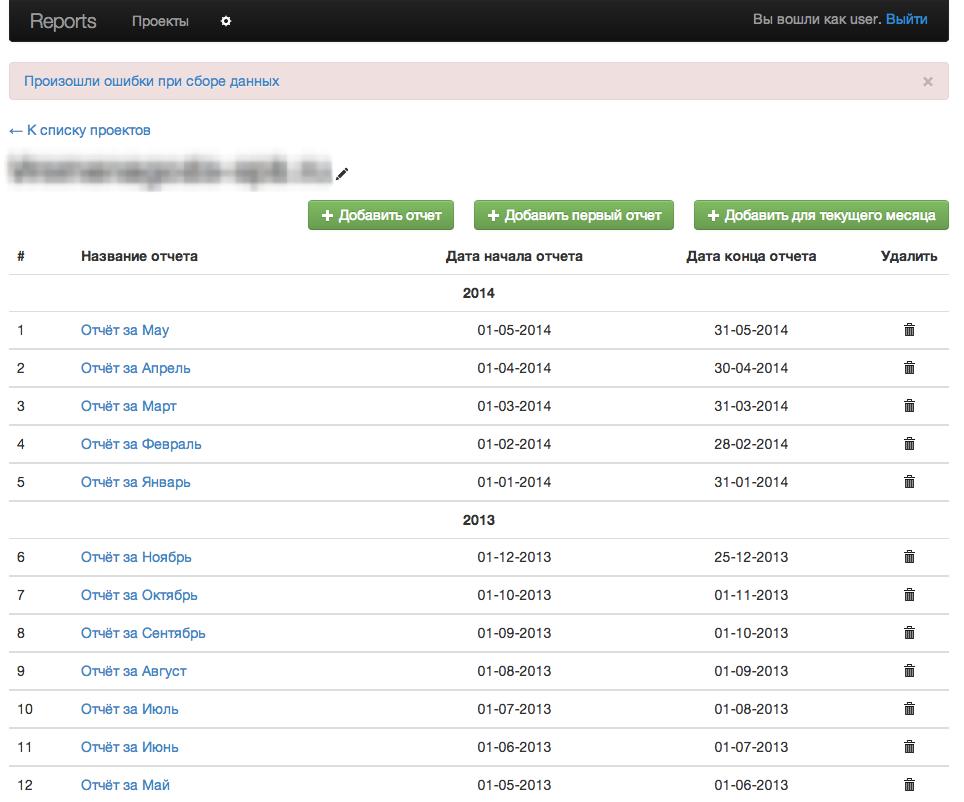Image resolution: width=964 pixels, height=802 pixels.
Task: Remove Отчёт за Октябрь via trash icon
Action: [909, 595]
